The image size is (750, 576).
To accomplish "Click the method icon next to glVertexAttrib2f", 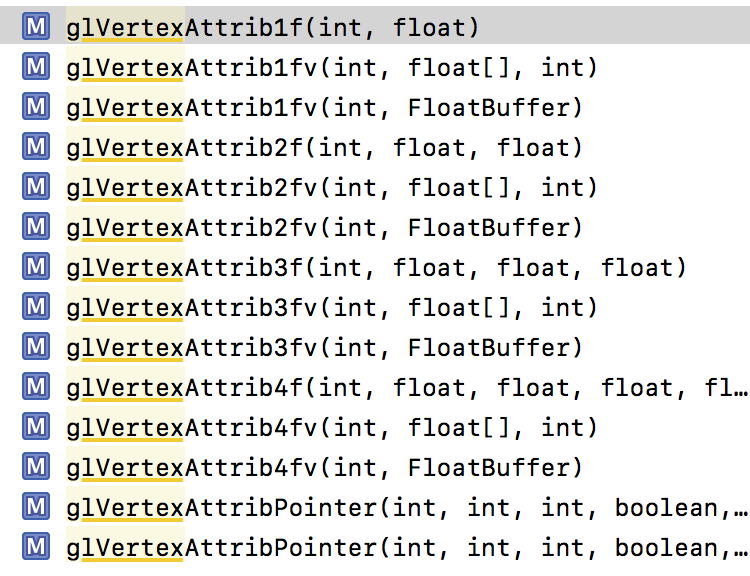I will pos(36,148).
